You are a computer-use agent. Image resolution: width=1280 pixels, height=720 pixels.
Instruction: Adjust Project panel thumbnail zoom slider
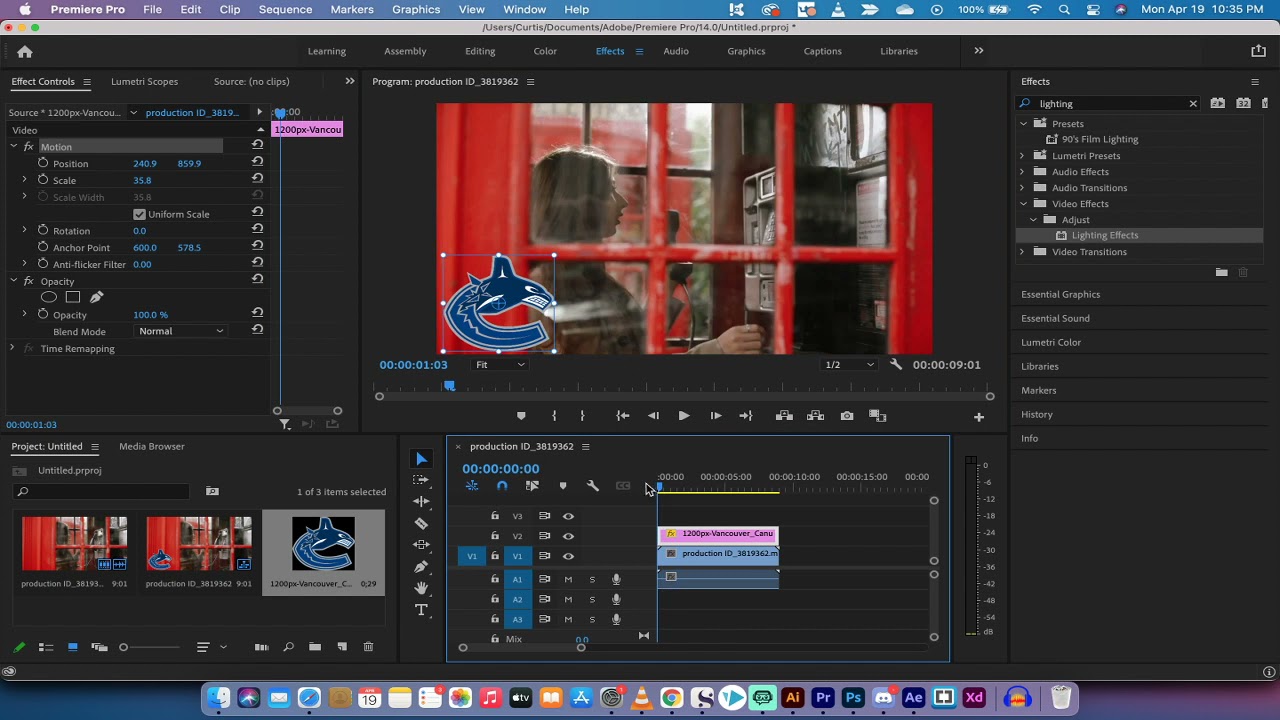[124, 648]
